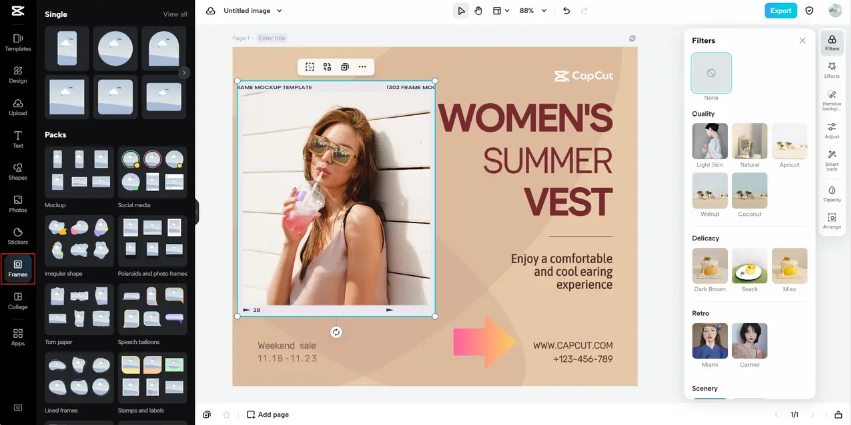Open the Collage sidebar panel

pyautogui.click(x=18, y=301)
